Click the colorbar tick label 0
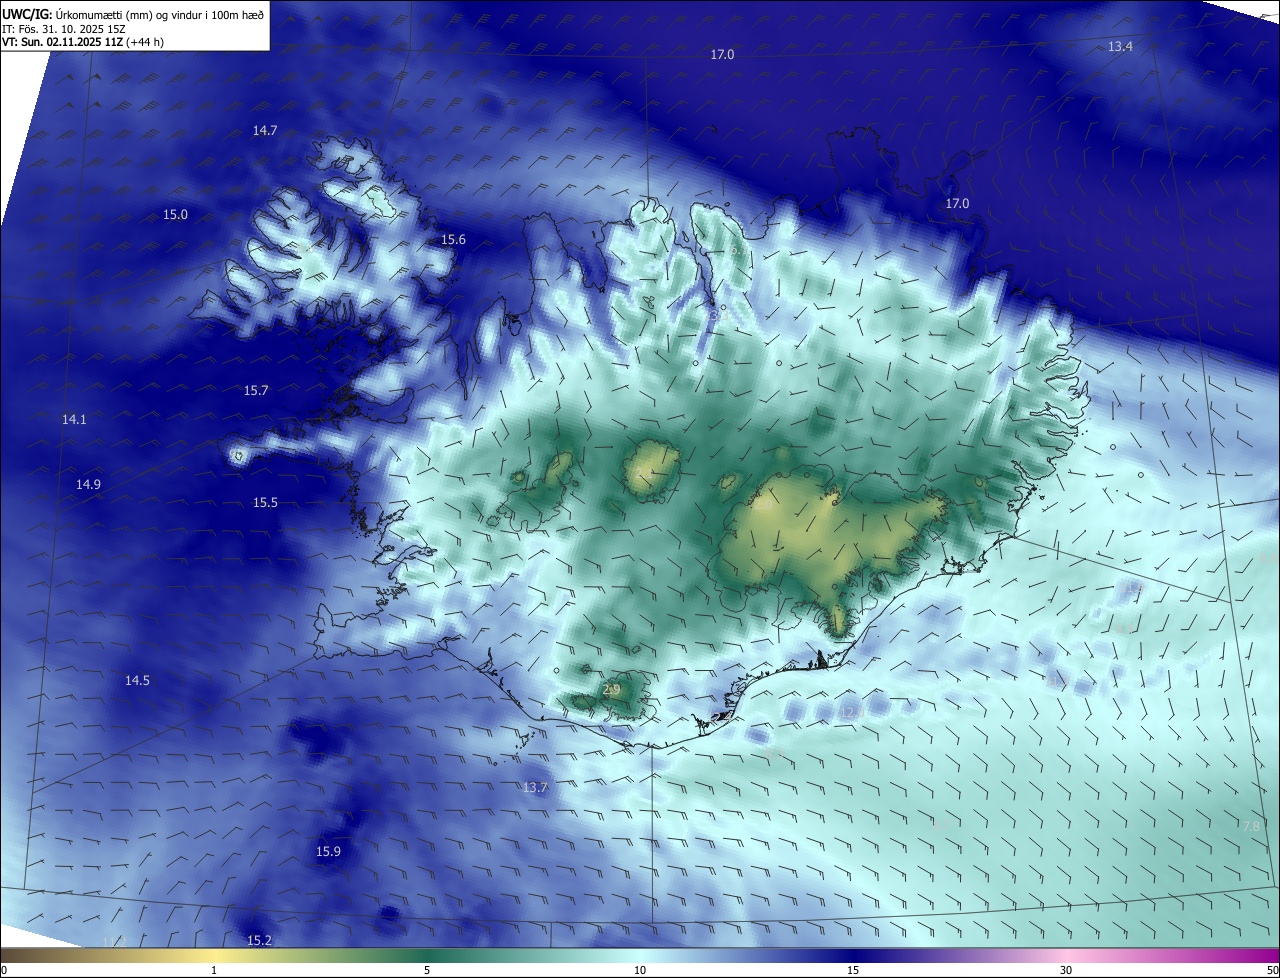The width and height of the screenshot is (1280, 978). click(x=4, y=970)
